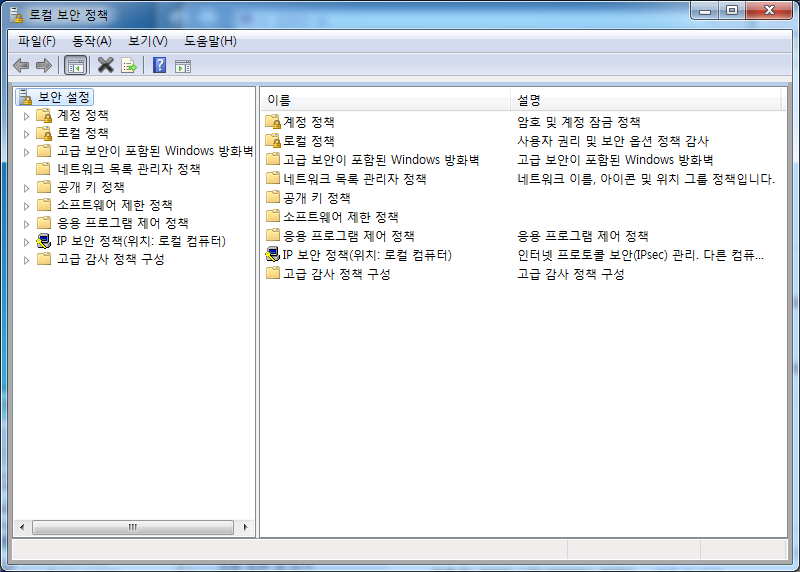The width and height of the screenshot is (800, 572).
Task: Expand the 로컬 정책 tree node
Action: tap(27, 134)
